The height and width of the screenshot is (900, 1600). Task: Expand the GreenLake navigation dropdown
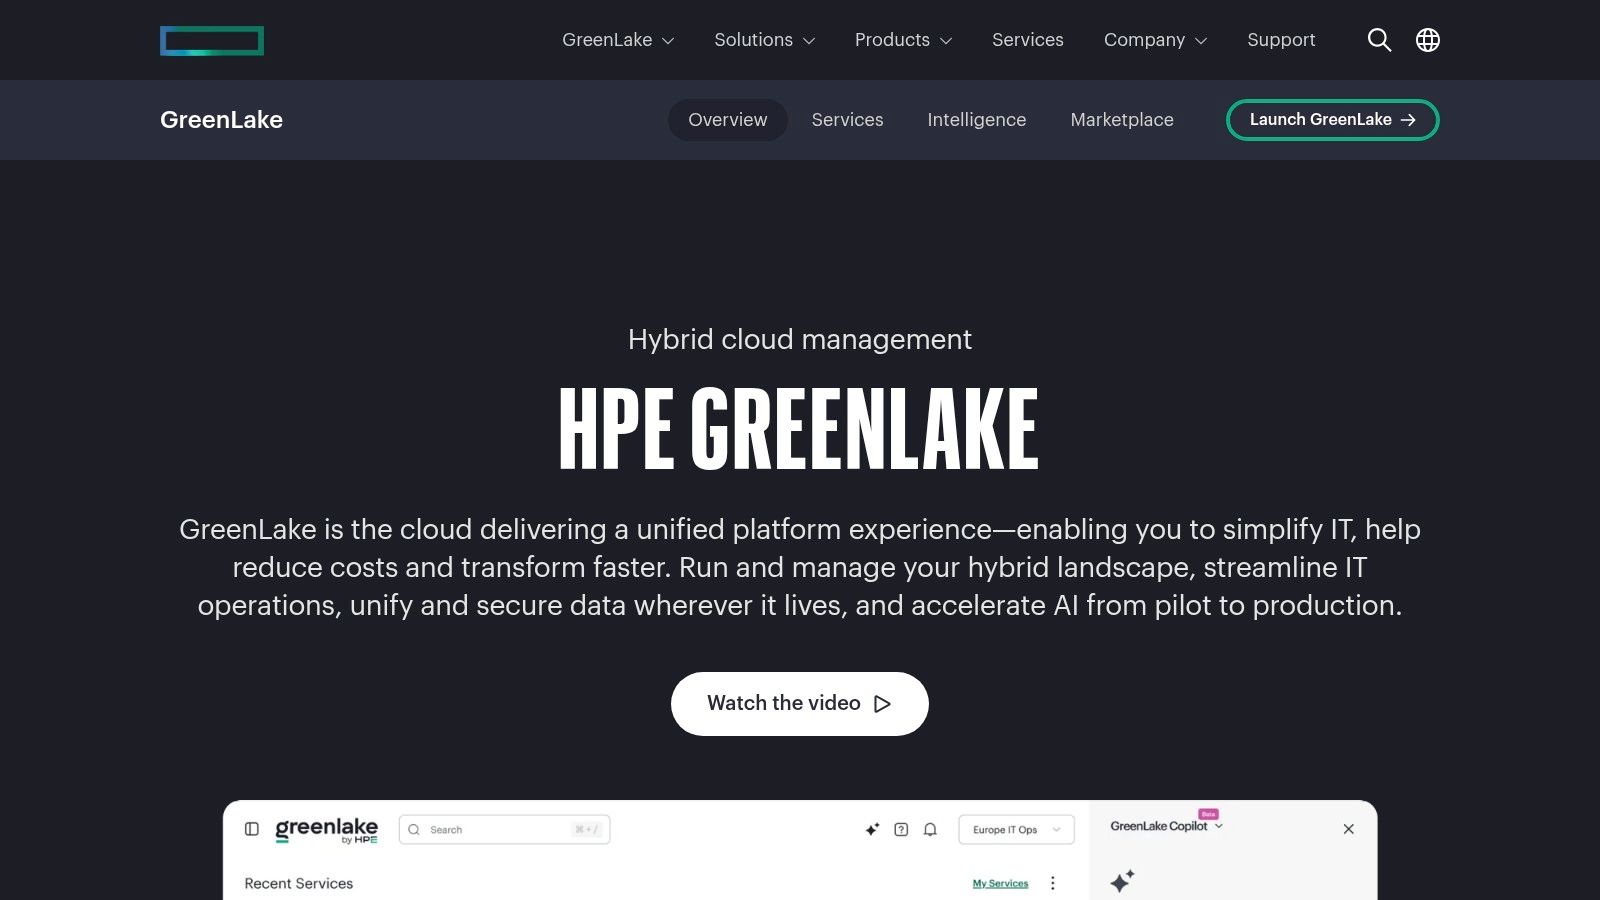point(618,40)
